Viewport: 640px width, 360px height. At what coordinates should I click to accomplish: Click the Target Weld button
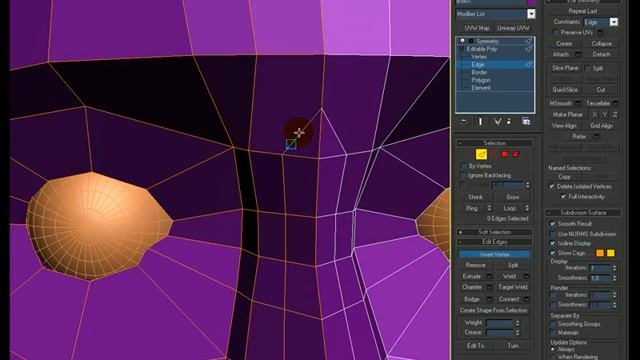click(x=513, y=287)
